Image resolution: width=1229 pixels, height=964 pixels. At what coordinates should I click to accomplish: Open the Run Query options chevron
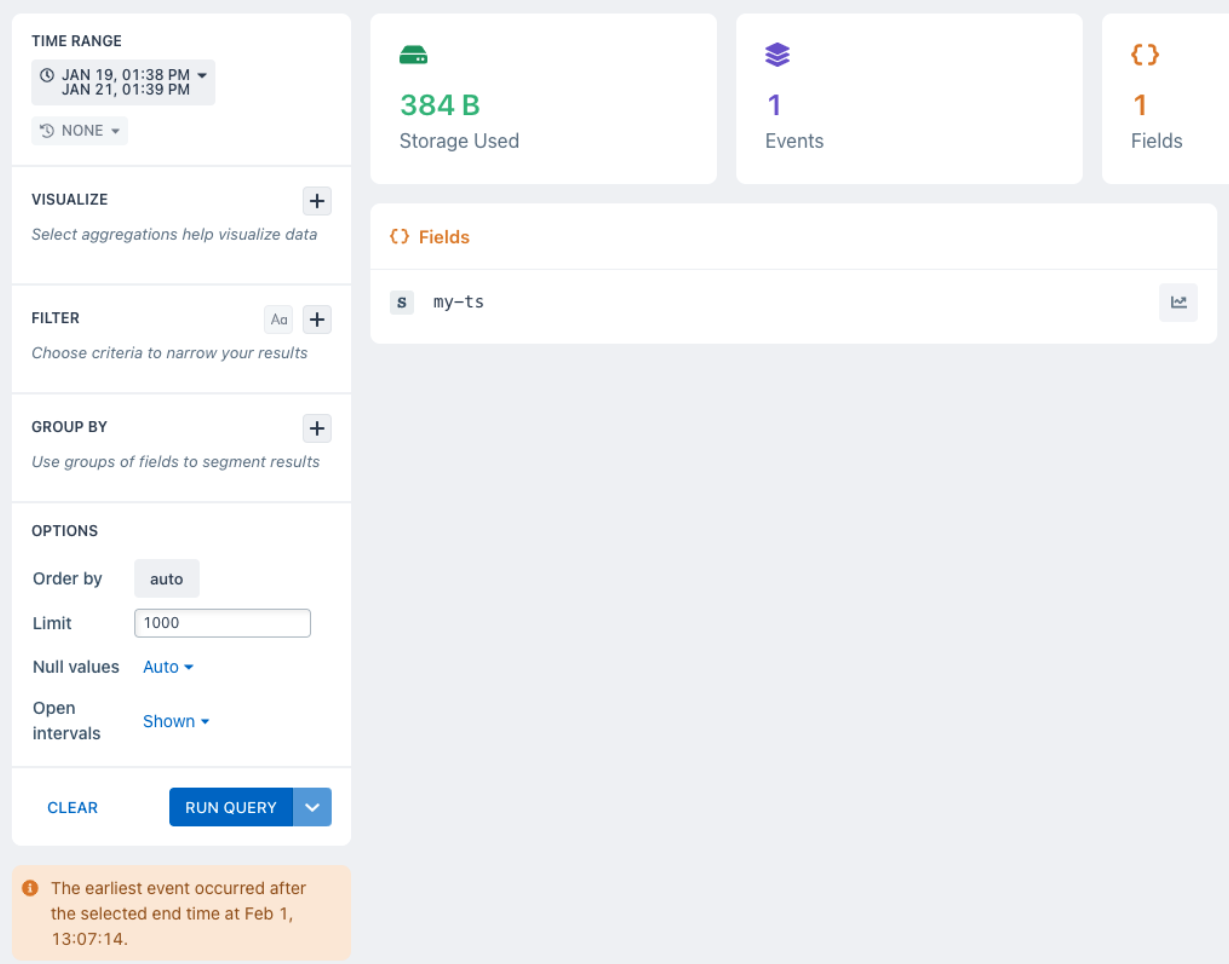(x=312, y=807)
